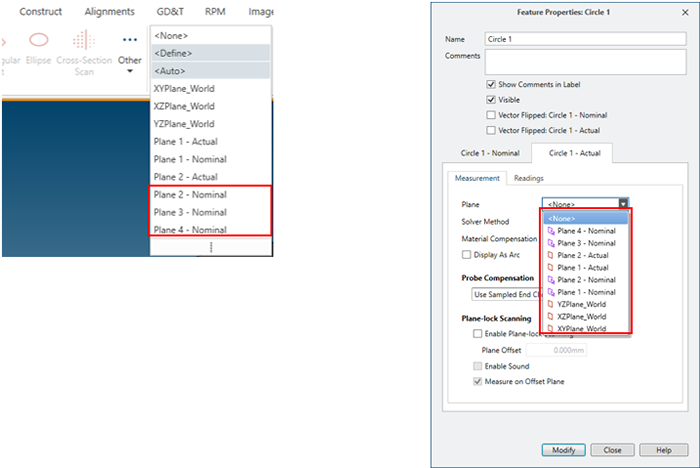The image size is (700, 468).
Task: Tick the Measure on Offset Plane checkbox
Action: (x=478, y=381)
